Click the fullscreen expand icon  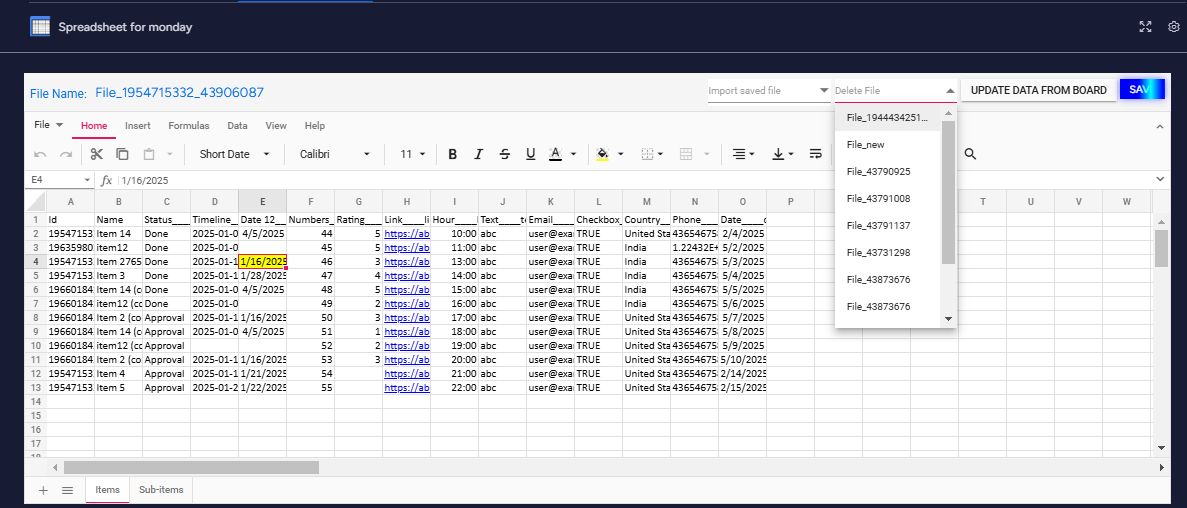[x=1145, y=26]
